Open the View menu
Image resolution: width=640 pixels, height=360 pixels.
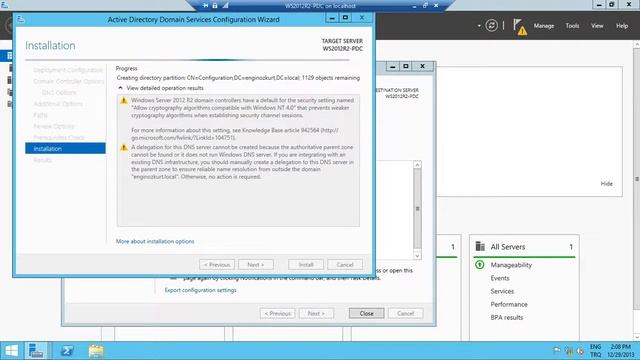597,26
